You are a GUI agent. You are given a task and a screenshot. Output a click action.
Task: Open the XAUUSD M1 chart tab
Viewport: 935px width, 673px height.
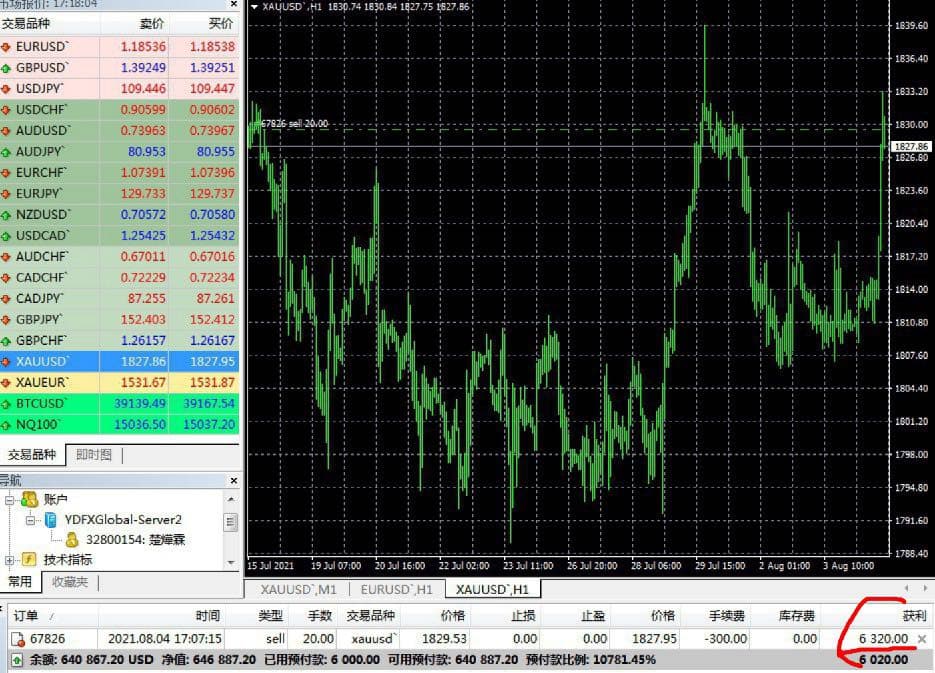tap(298, 589)
